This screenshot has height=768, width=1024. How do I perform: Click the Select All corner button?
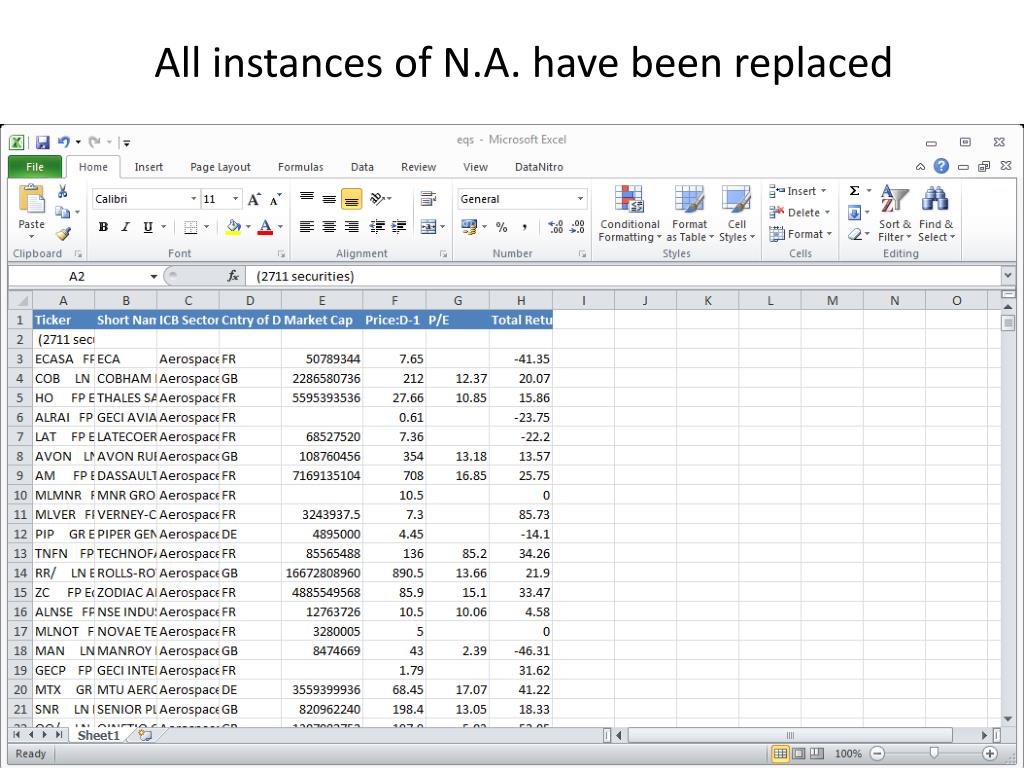click(x=21, y=300)
